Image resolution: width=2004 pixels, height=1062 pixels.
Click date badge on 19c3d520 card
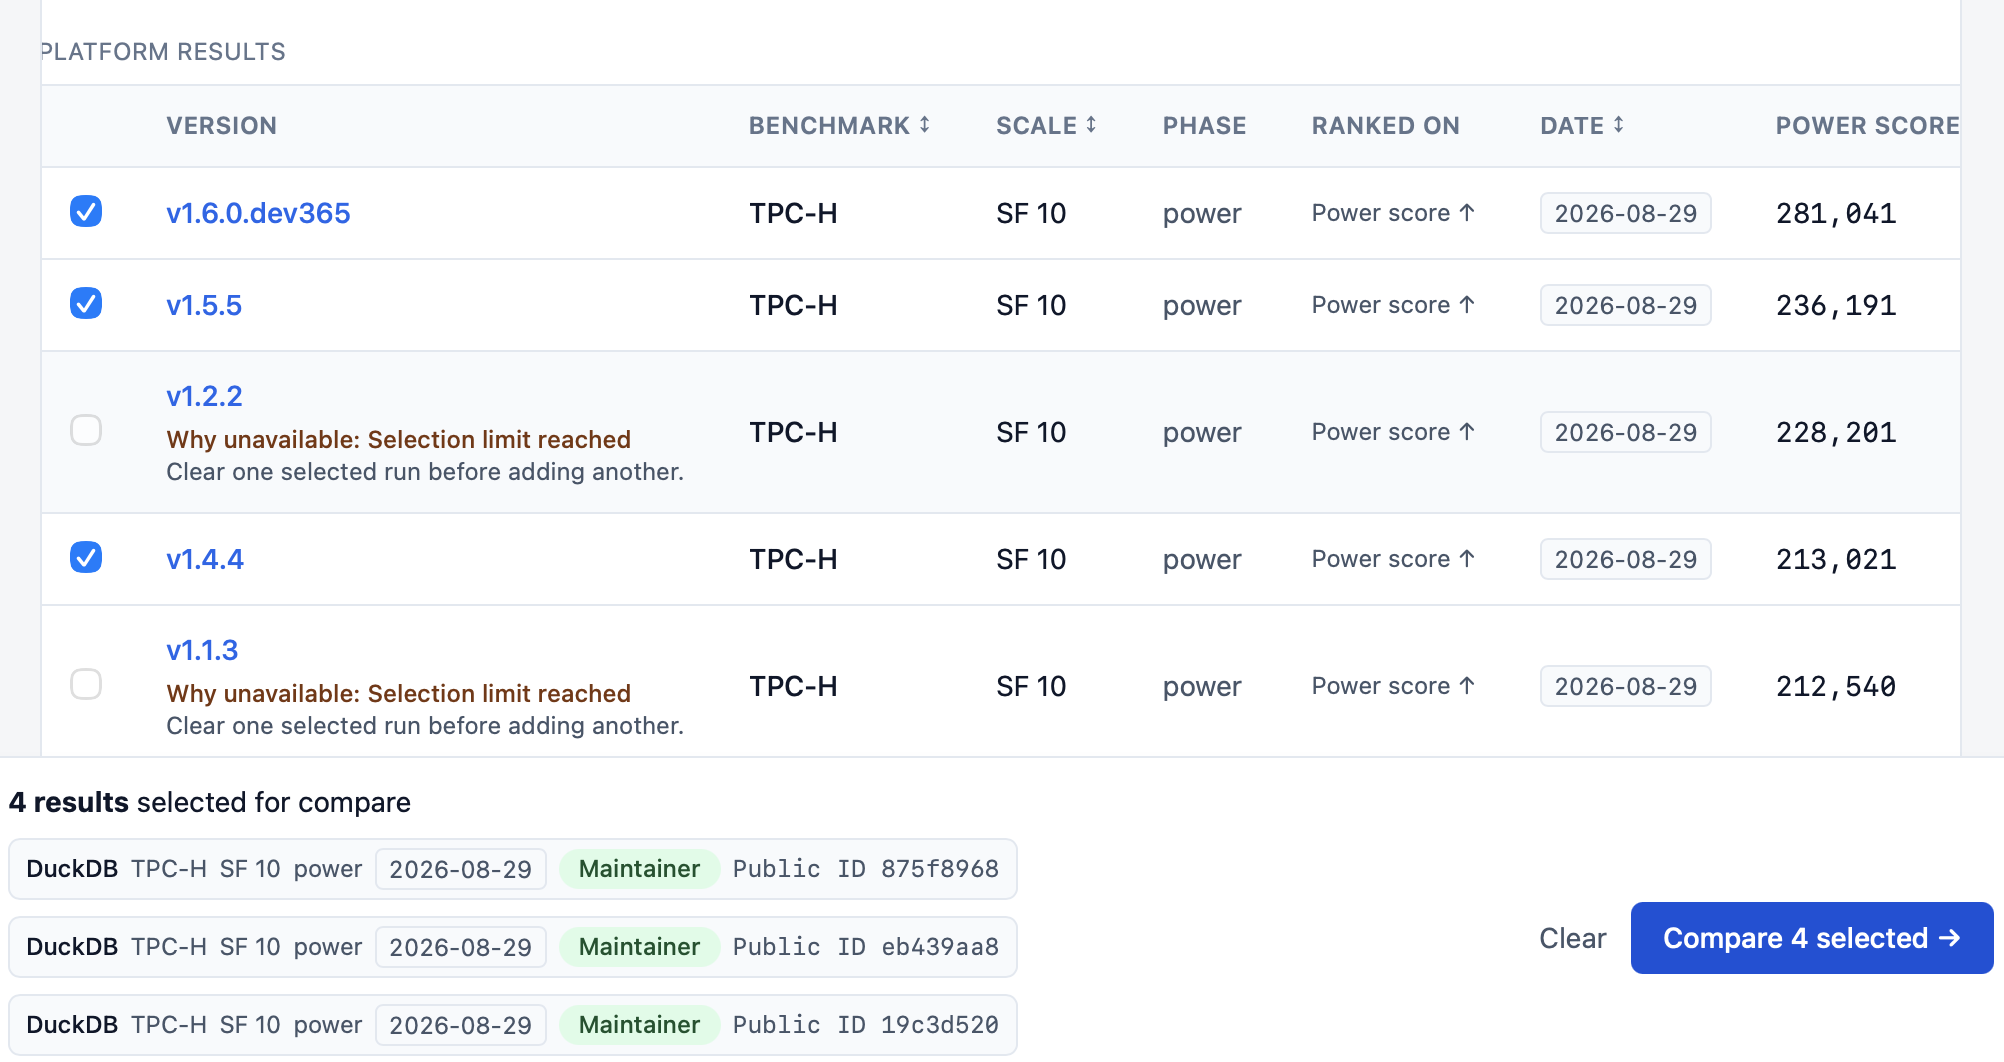[461, 1025]
